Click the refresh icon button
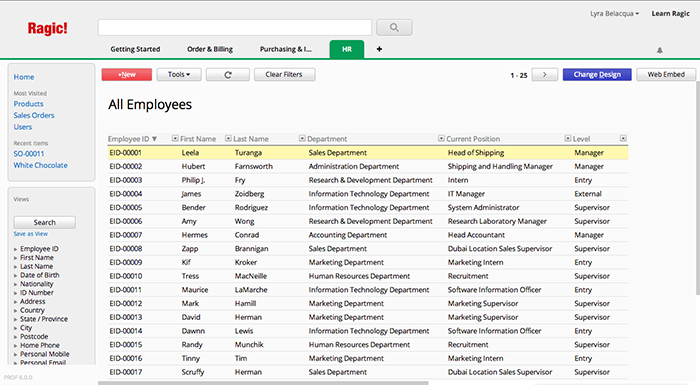 [228, 75]
